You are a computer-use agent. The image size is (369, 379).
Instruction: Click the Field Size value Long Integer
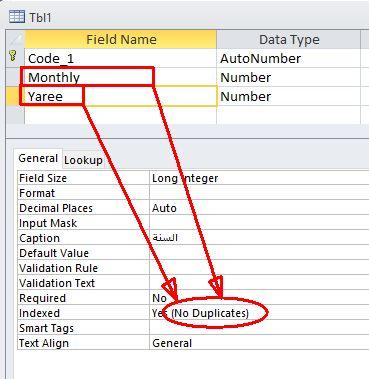(x=259, y=178)
